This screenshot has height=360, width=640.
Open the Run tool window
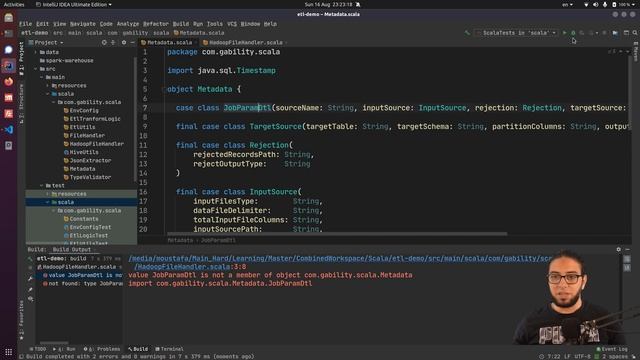point(64,349)
